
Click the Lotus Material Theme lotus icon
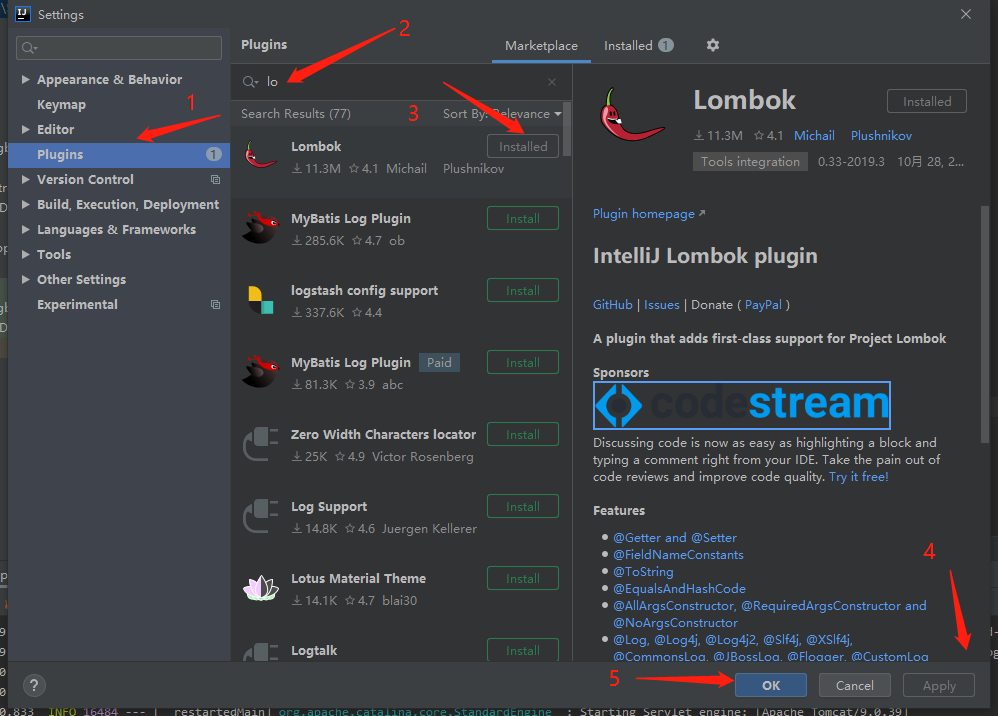pyautogui.click(x=260, y=587)
